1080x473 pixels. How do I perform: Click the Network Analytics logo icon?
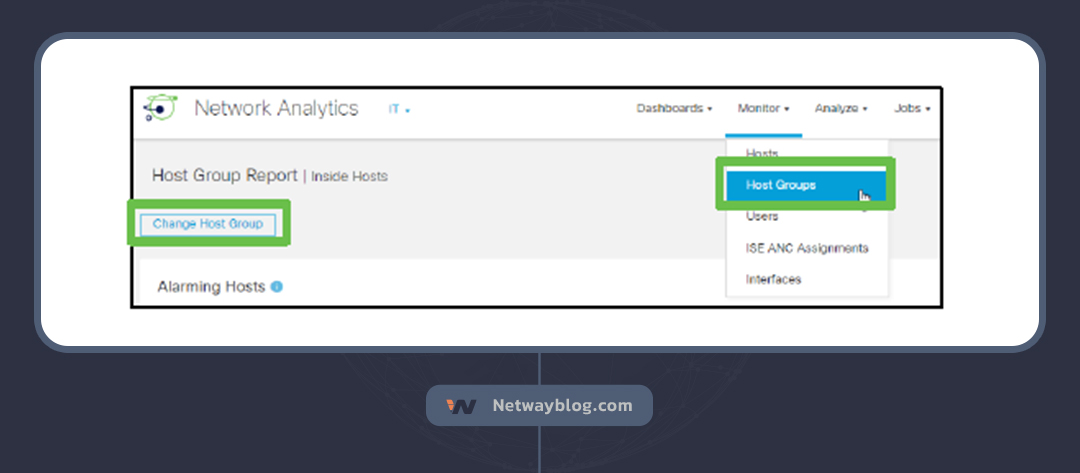click(160, 108)
